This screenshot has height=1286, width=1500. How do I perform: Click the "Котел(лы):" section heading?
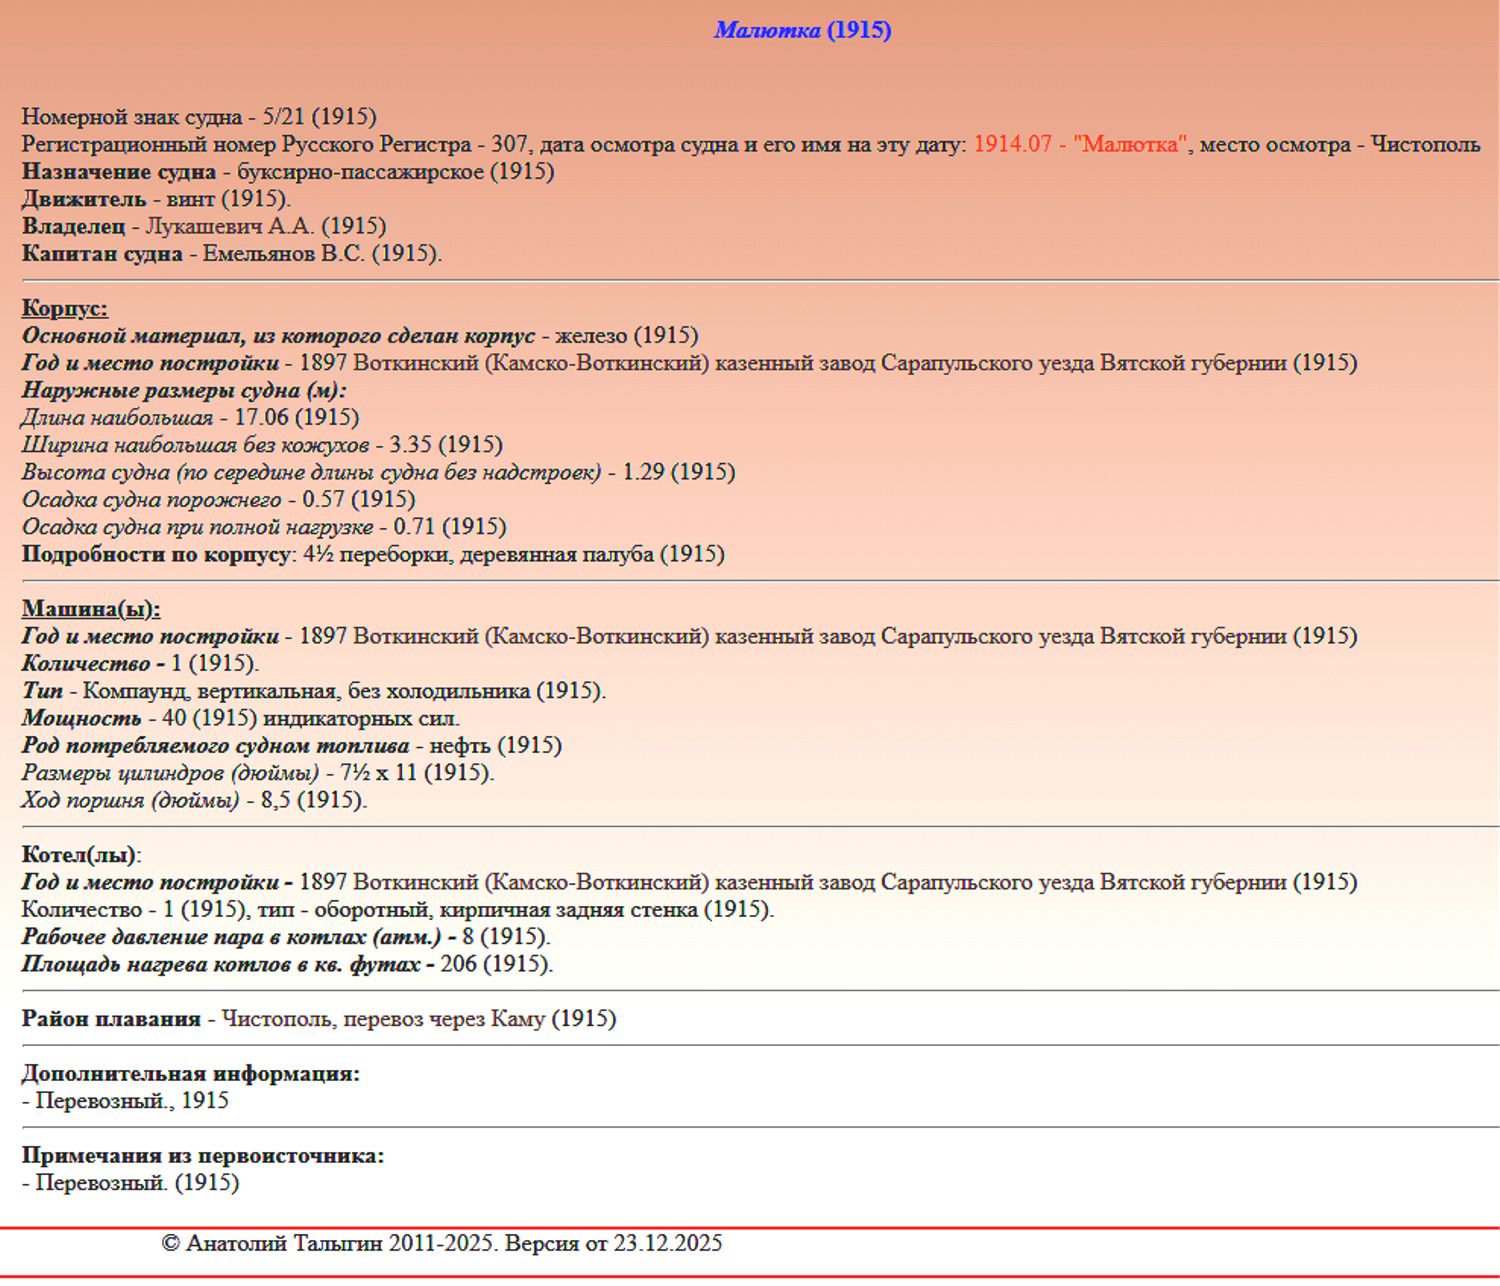[x=81, y=854]
